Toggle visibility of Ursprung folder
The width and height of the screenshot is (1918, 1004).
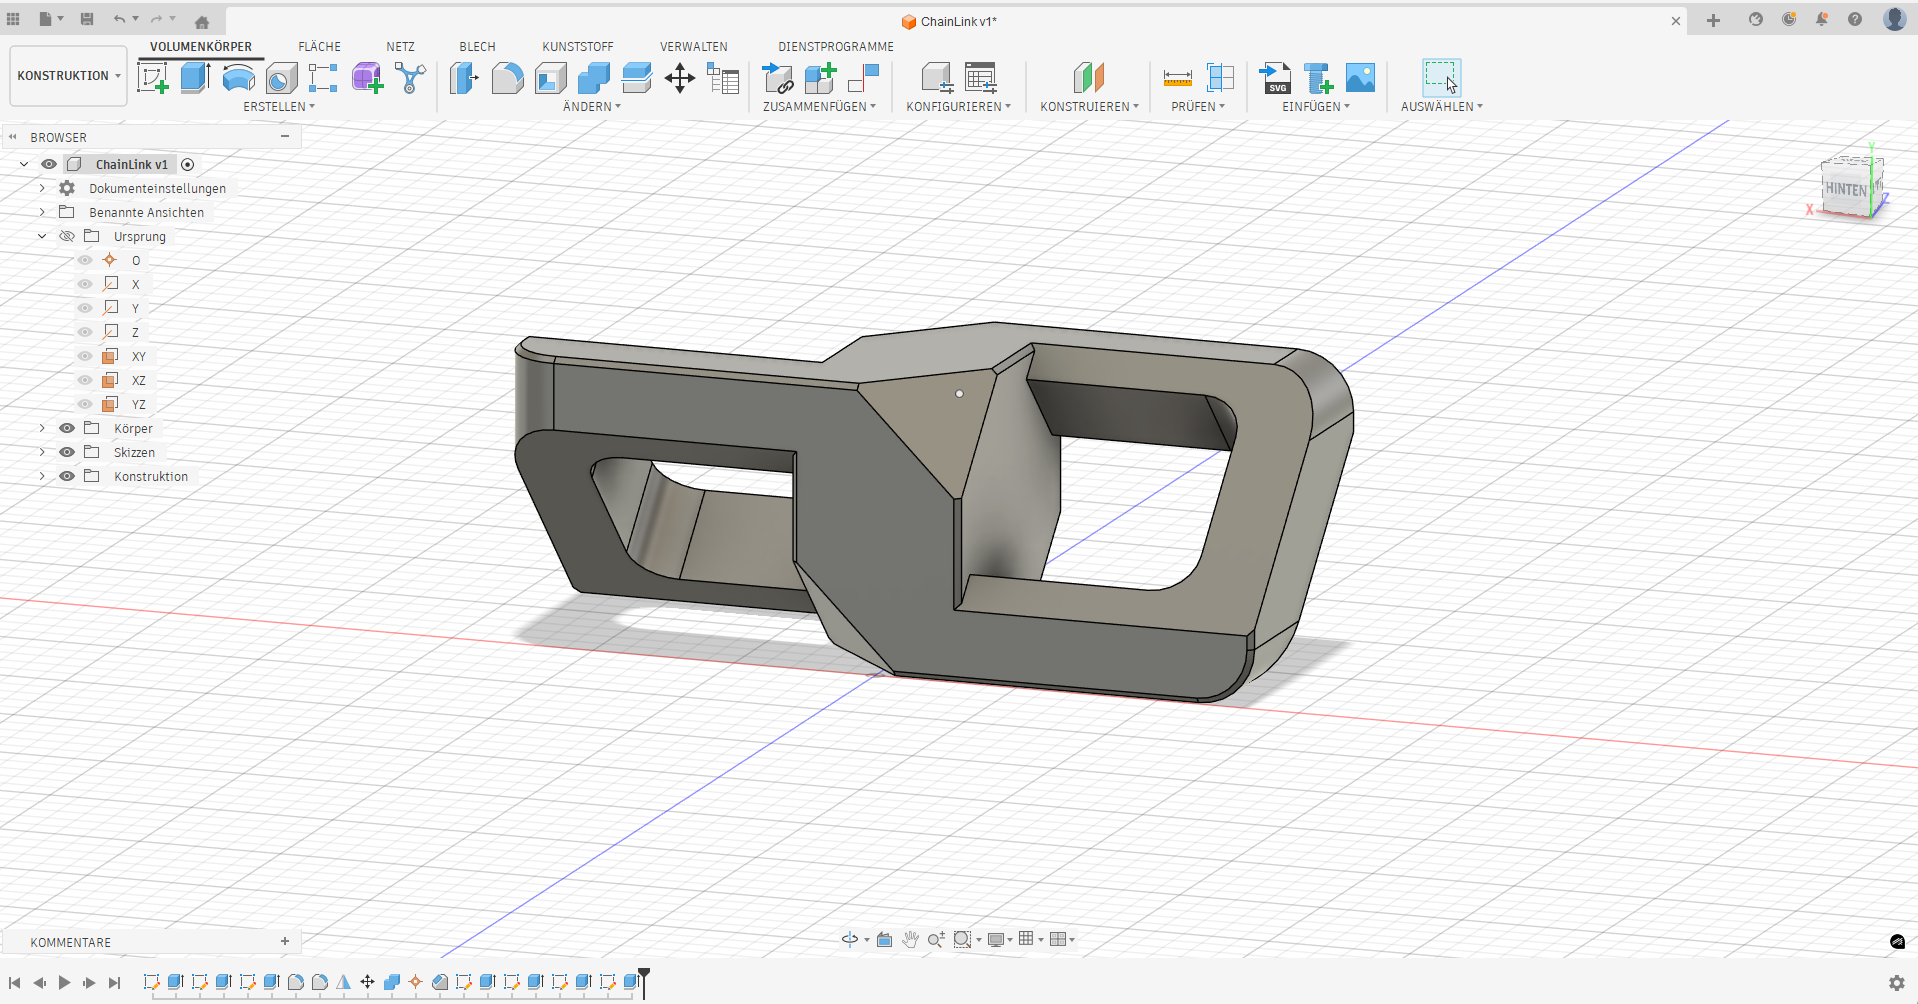(67, 236)
